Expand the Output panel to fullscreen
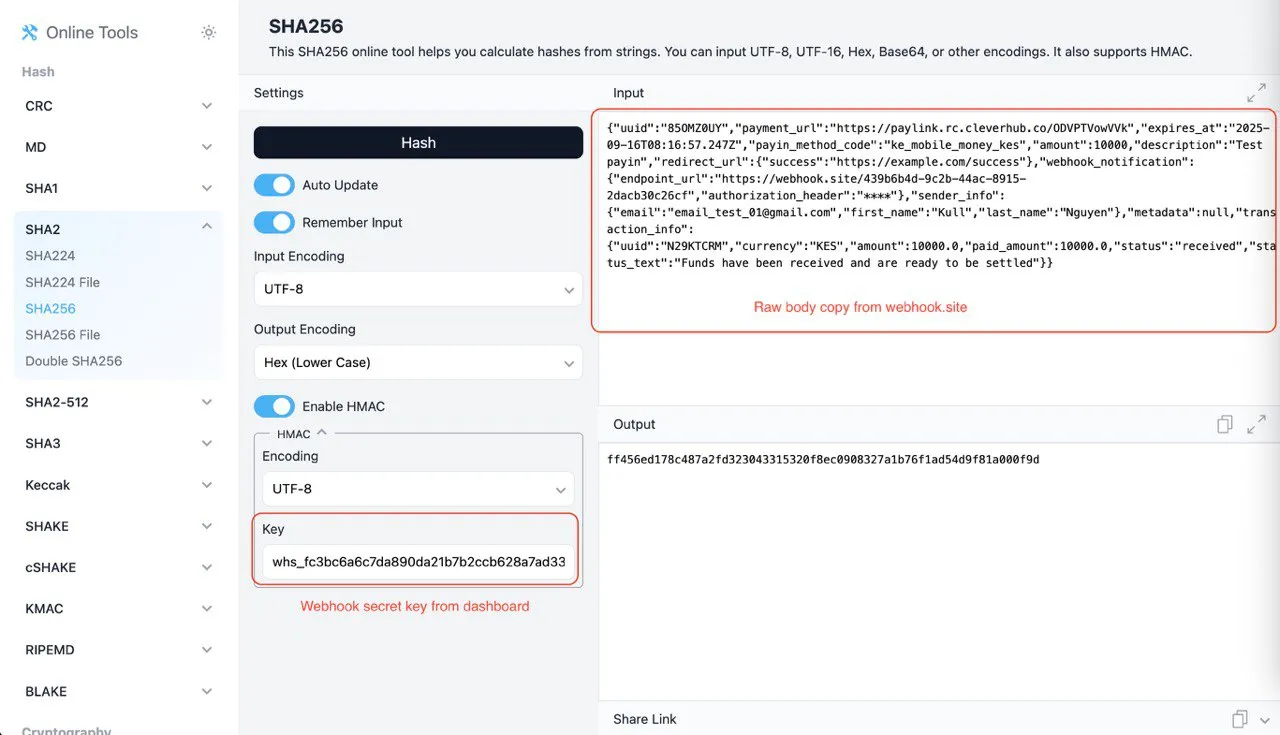This screenshot has height=735, width=1280. point(1256,424)
